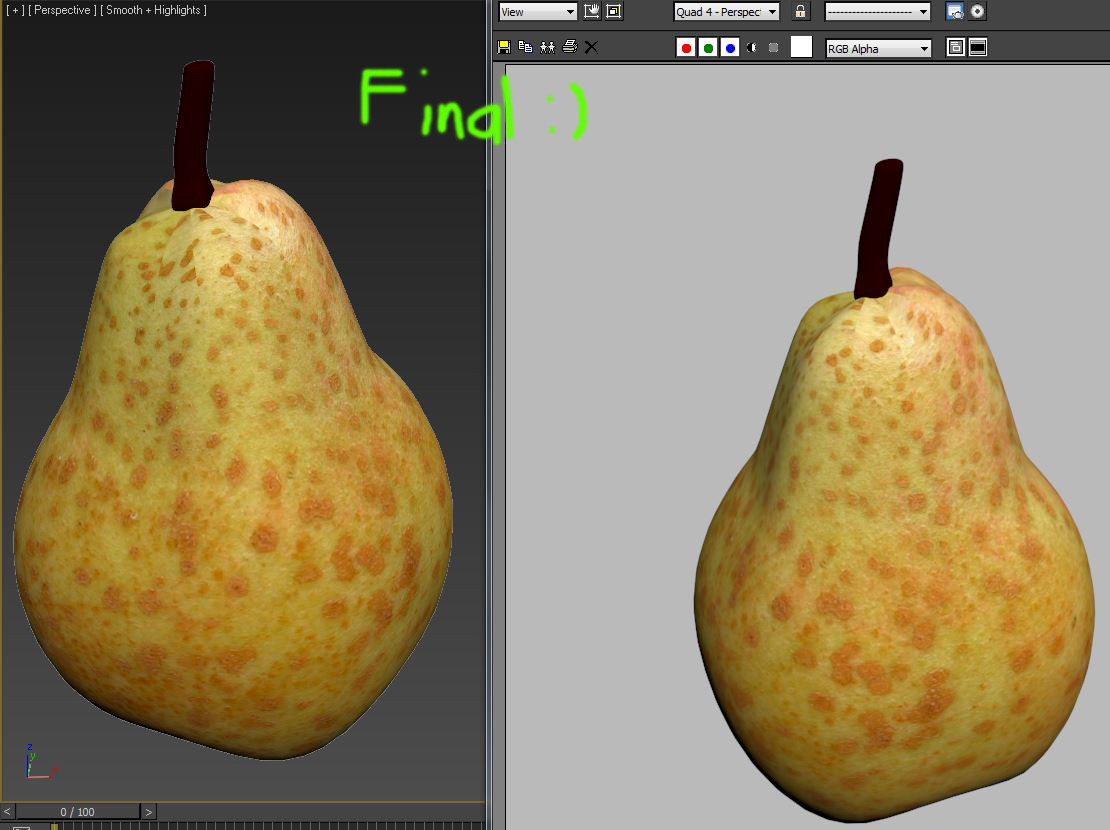Click the white color swatch
1110x830 pixels.
coord(801,47)
